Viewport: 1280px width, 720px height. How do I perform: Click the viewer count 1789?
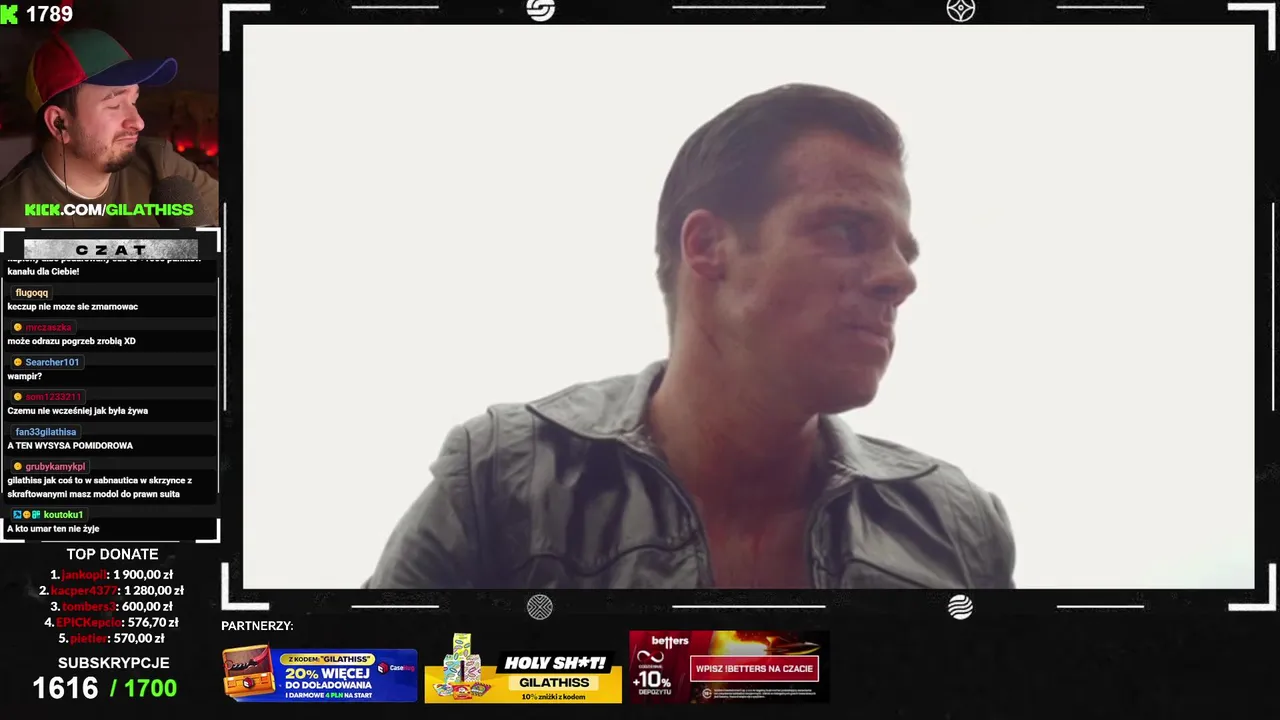coord(49,14)
